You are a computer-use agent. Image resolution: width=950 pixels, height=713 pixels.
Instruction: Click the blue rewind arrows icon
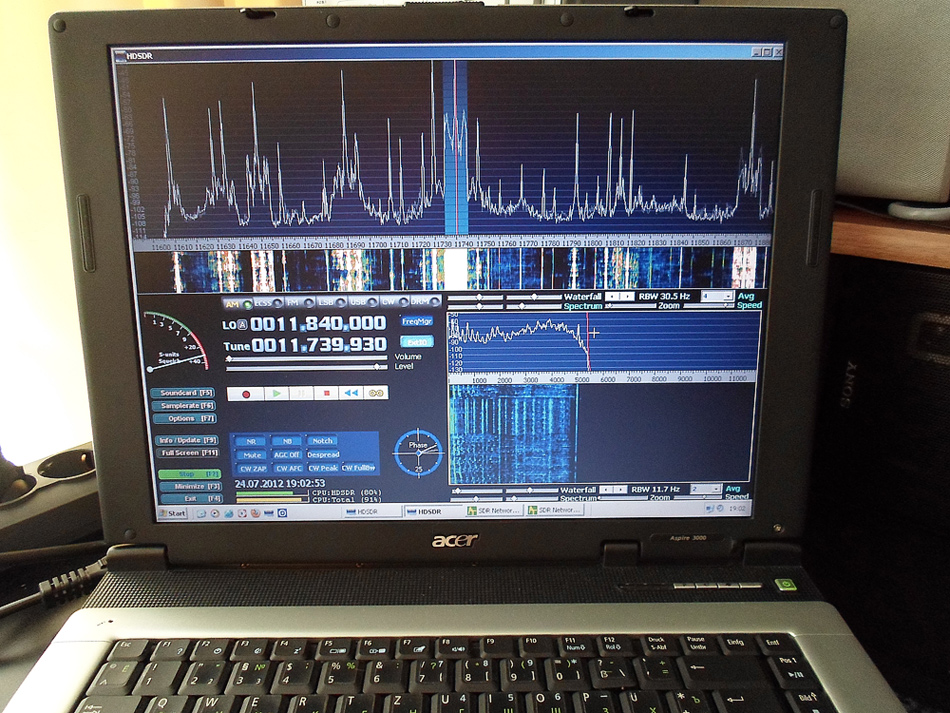351,394
